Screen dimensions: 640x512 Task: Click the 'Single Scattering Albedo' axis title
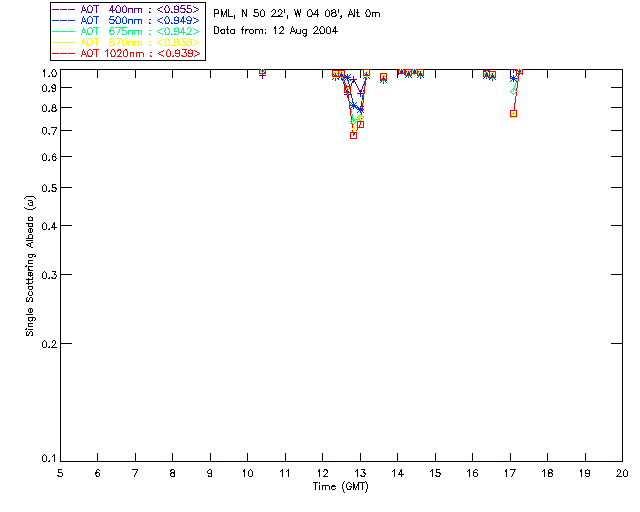(30, 266)
